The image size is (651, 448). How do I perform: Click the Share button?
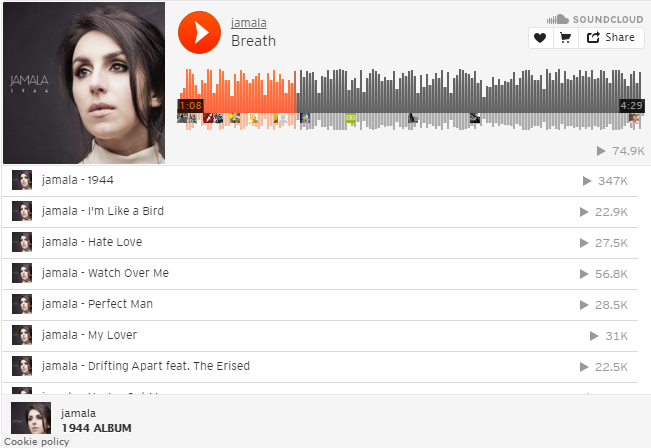[x=611, y=38]
